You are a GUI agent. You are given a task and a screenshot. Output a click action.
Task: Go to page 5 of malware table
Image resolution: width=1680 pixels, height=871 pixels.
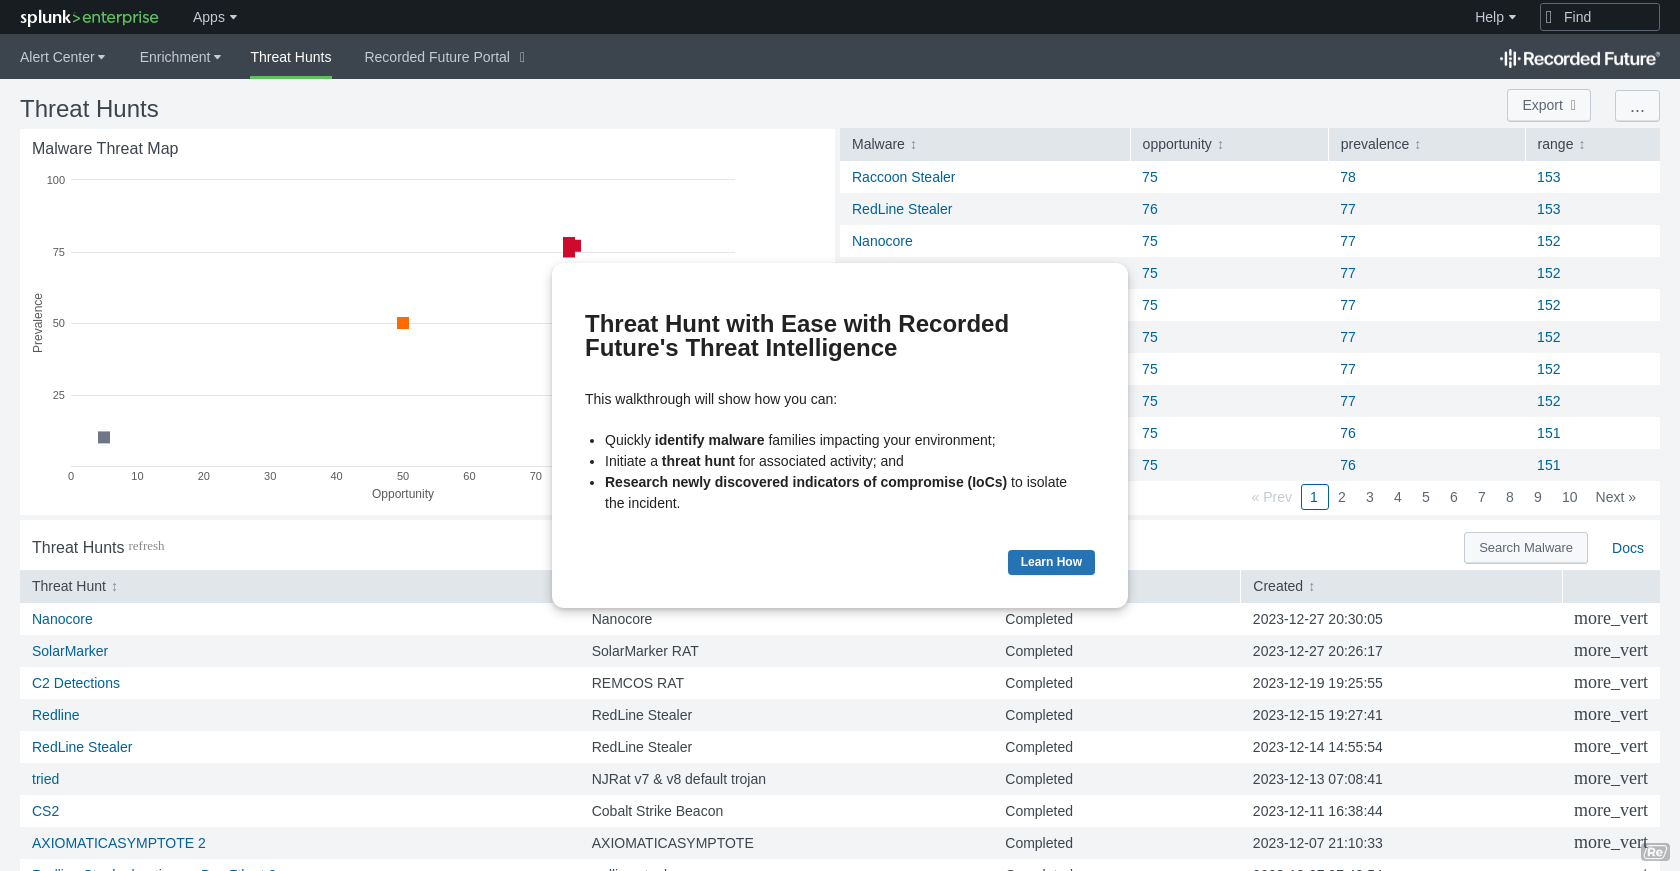(1426, 497)
